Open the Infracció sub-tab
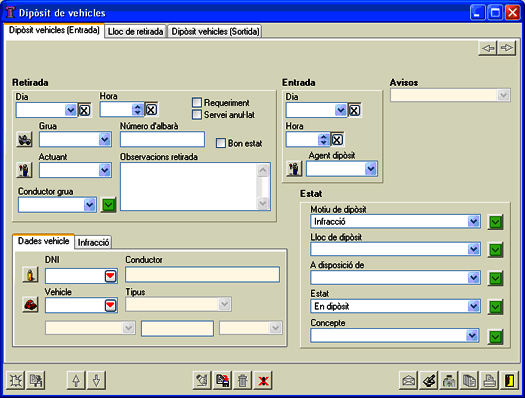Screen dimensions: 525x398 coord(93,242)
